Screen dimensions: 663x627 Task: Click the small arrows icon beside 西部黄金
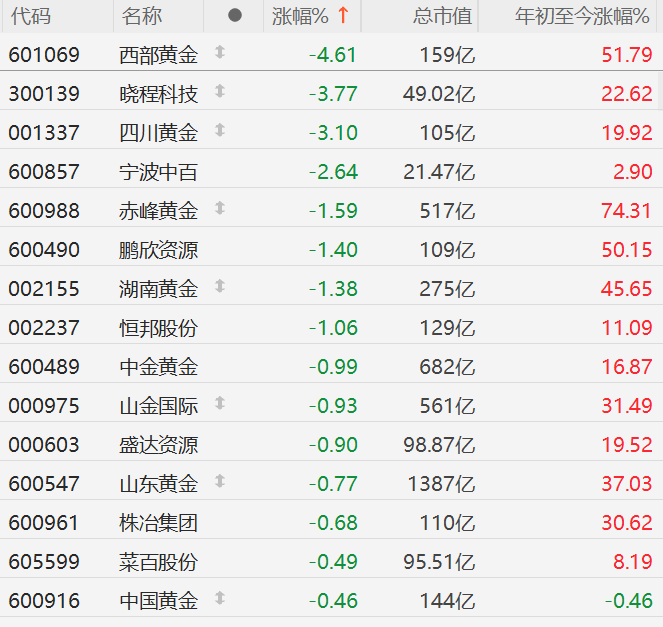(x=219, y=52)
